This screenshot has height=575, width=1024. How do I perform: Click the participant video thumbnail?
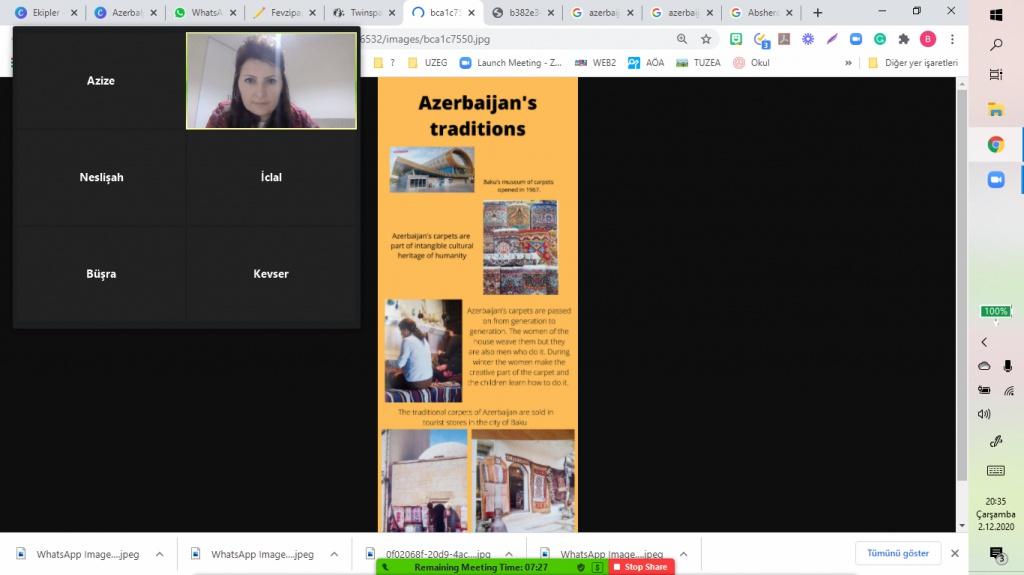[x=271, y=81]
